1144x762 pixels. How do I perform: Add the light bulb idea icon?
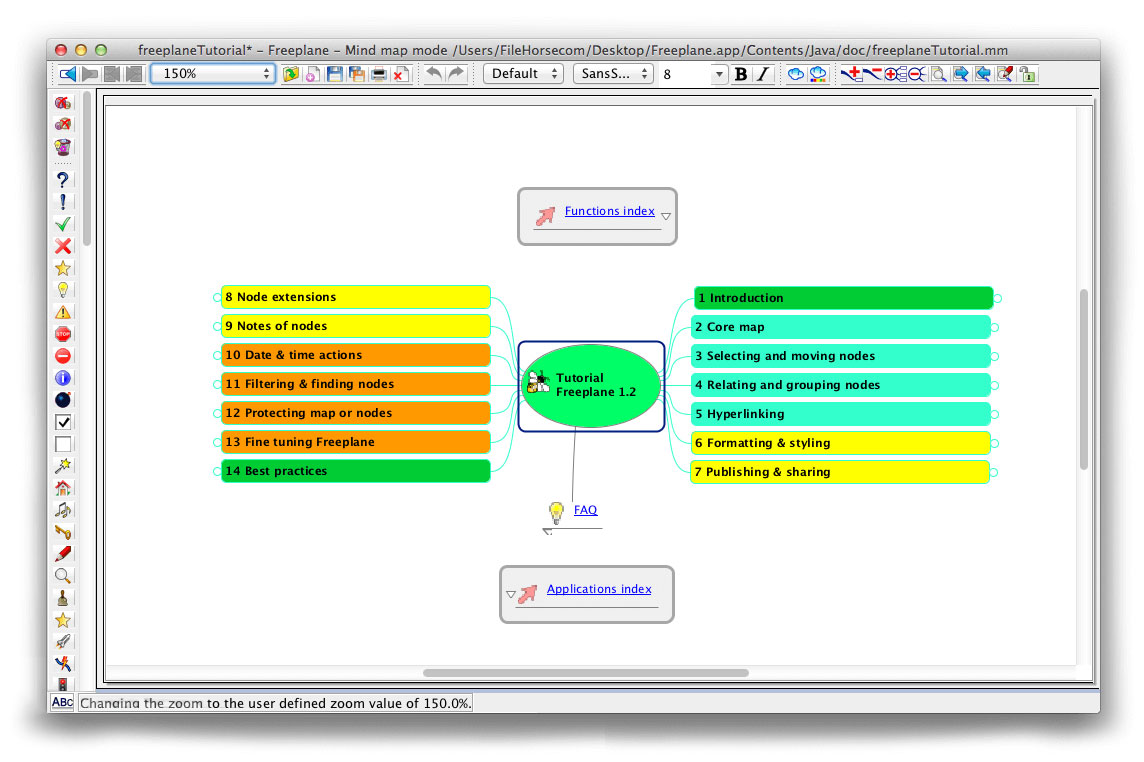click(x=63, y=290)
